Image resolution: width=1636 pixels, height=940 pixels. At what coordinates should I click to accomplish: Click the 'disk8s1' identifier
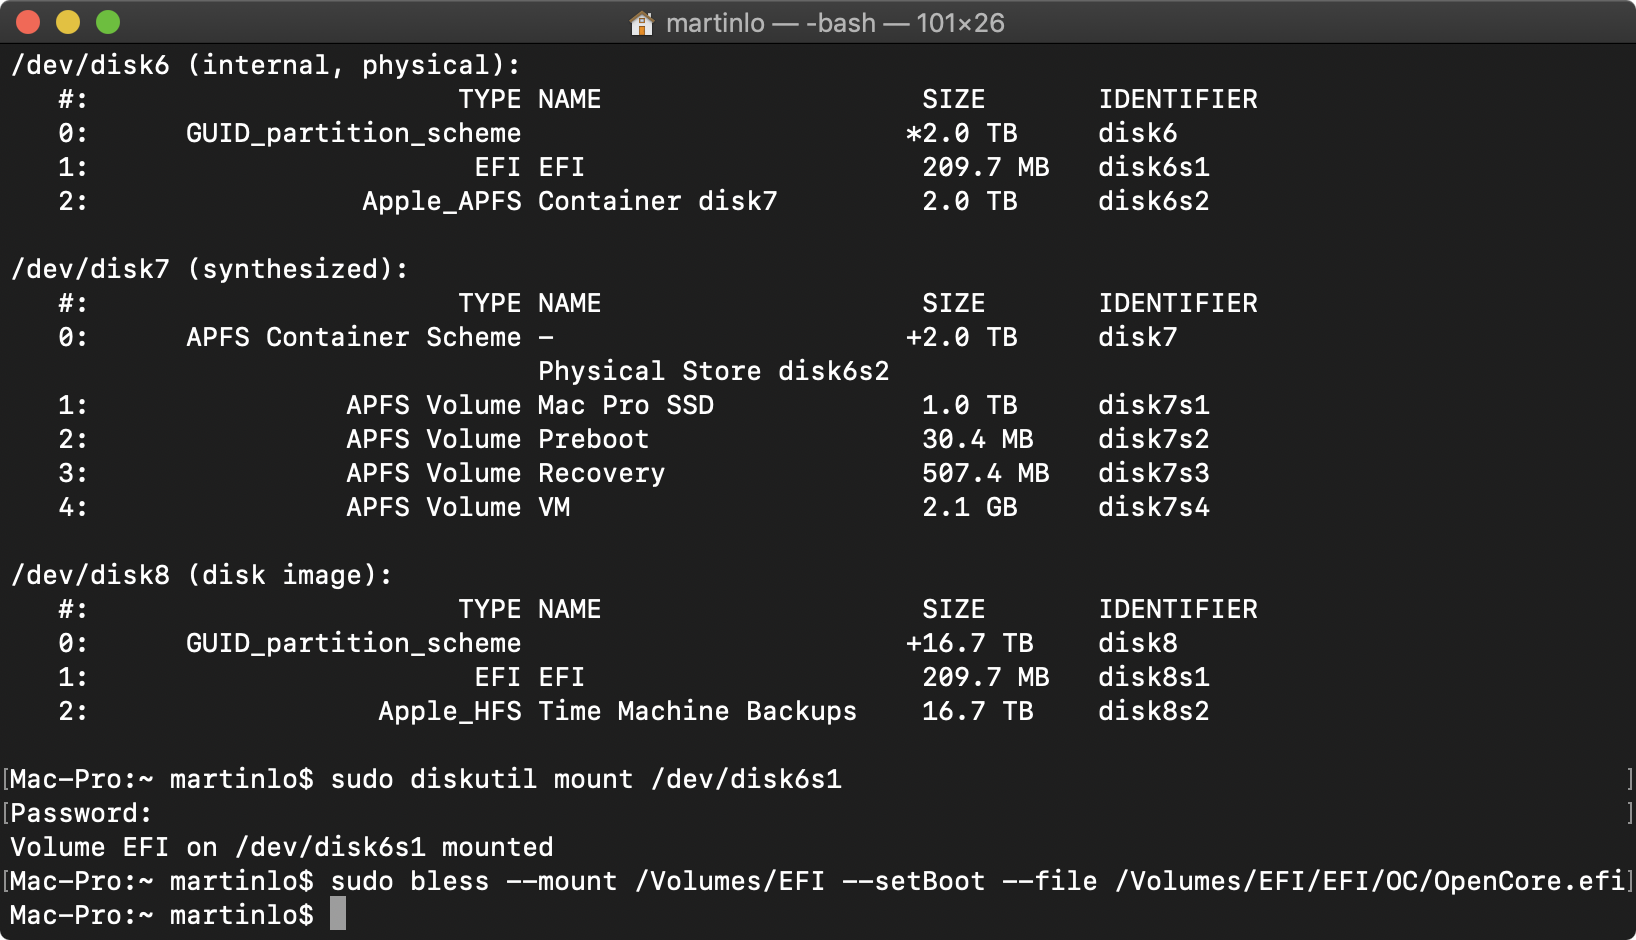click(1154, 677)
